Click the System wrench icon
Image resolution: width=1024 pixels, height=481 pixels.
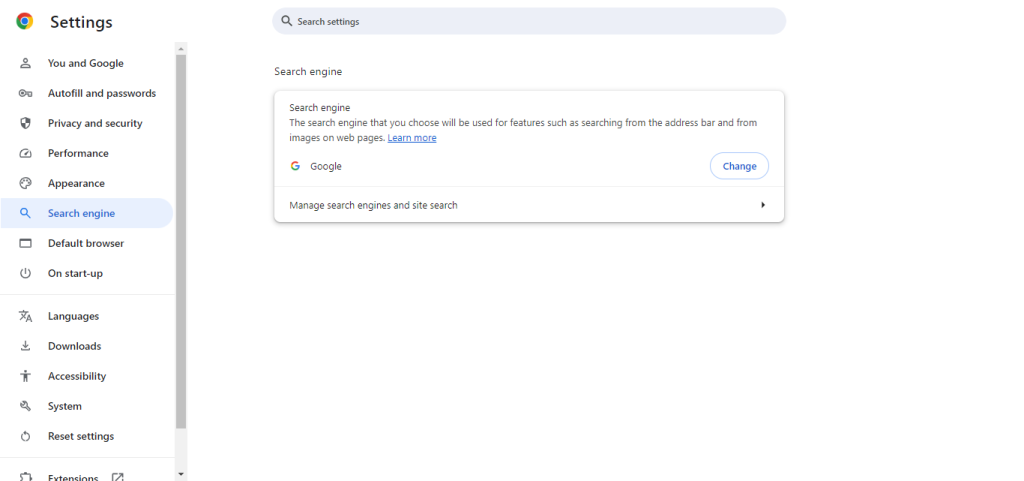pyautogui.click(x=25, y=406)
